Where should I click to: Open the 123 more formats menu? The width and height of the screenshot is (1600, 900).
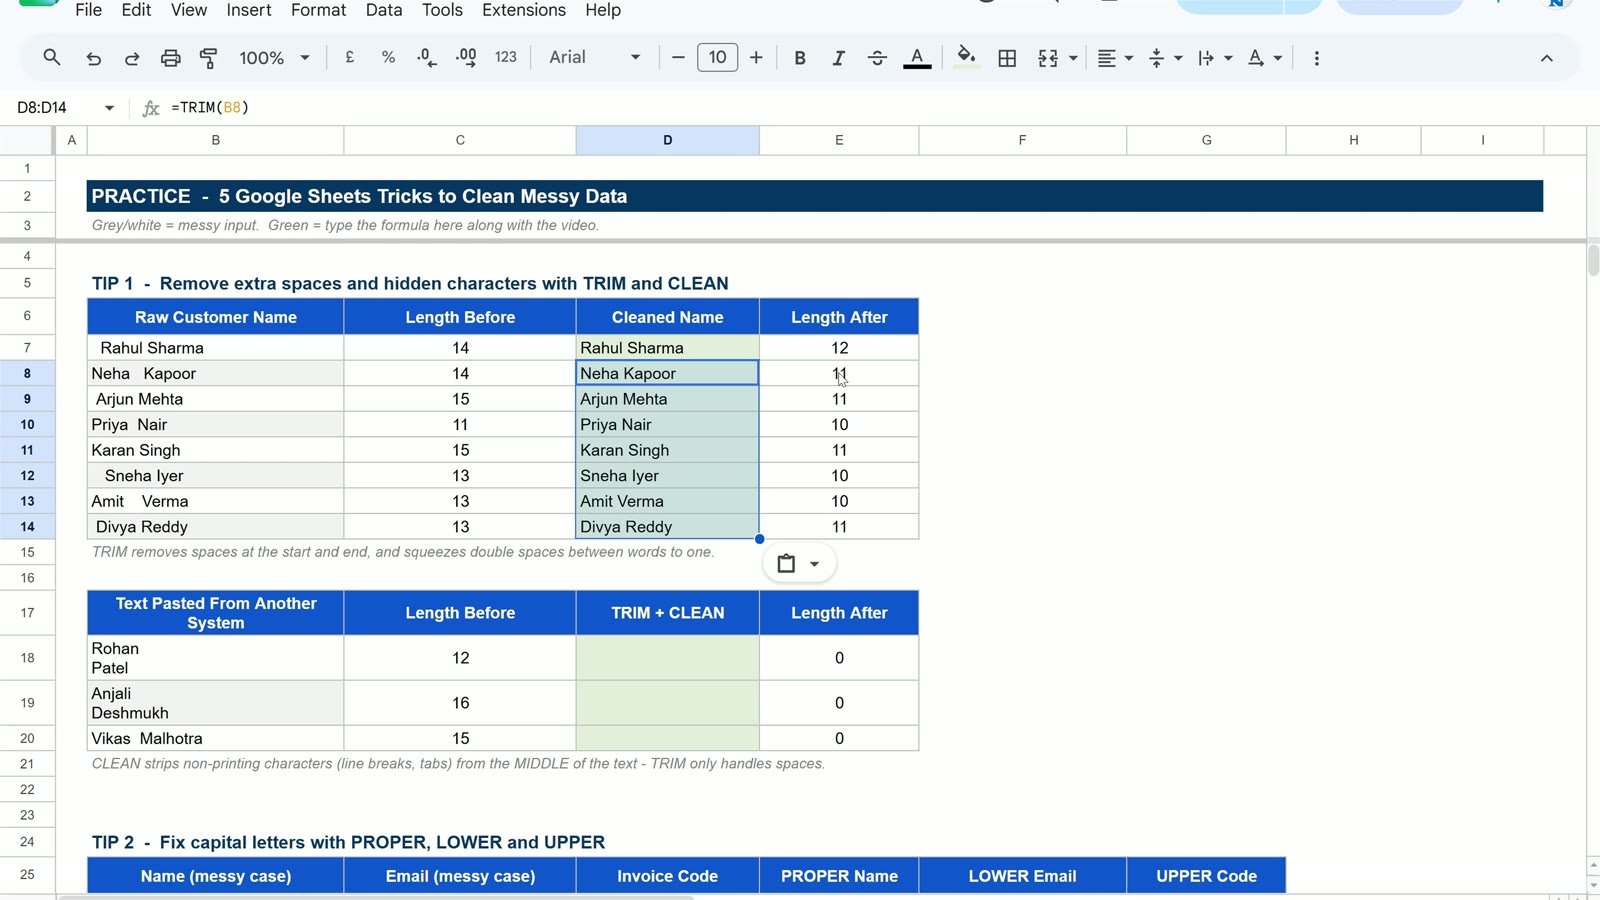tap(506, 58)
